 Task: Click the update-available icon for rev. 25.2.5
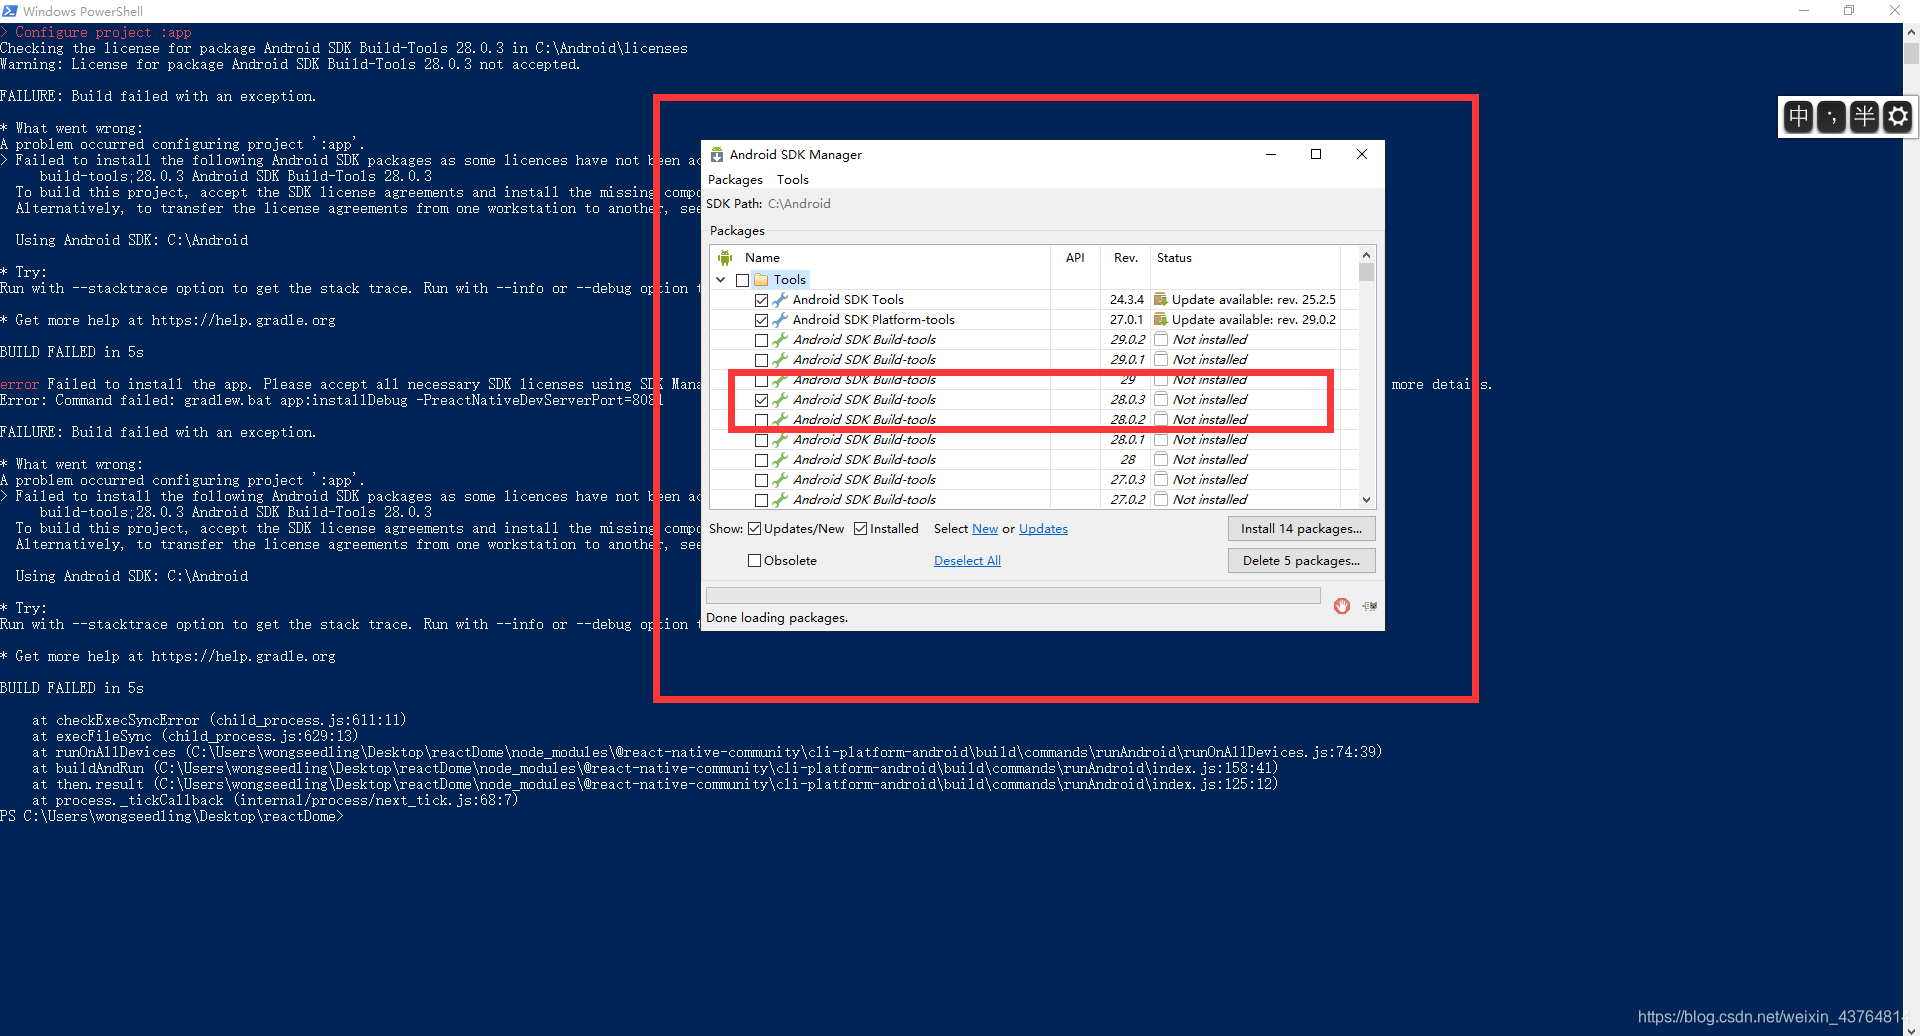1161,299
